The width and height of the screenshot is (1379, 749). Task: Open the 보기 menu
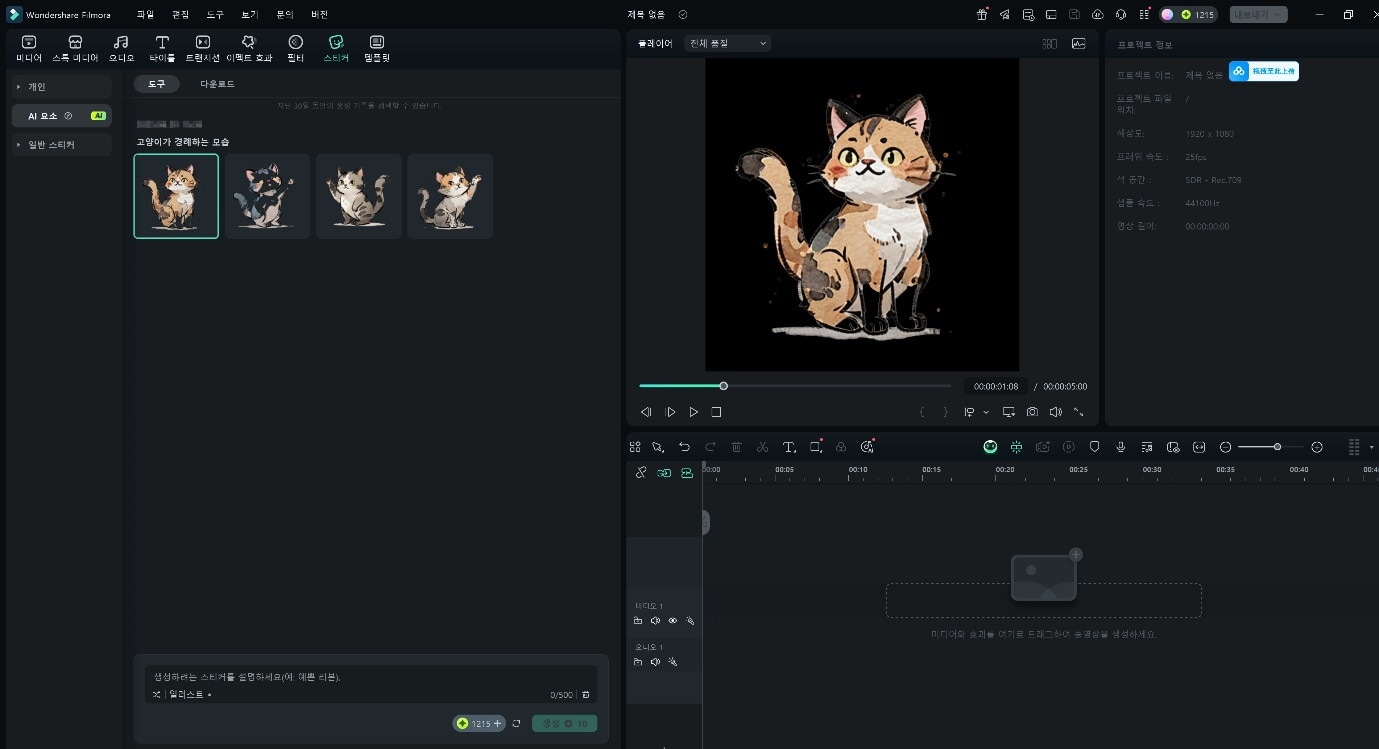click(x=250, y=15)
